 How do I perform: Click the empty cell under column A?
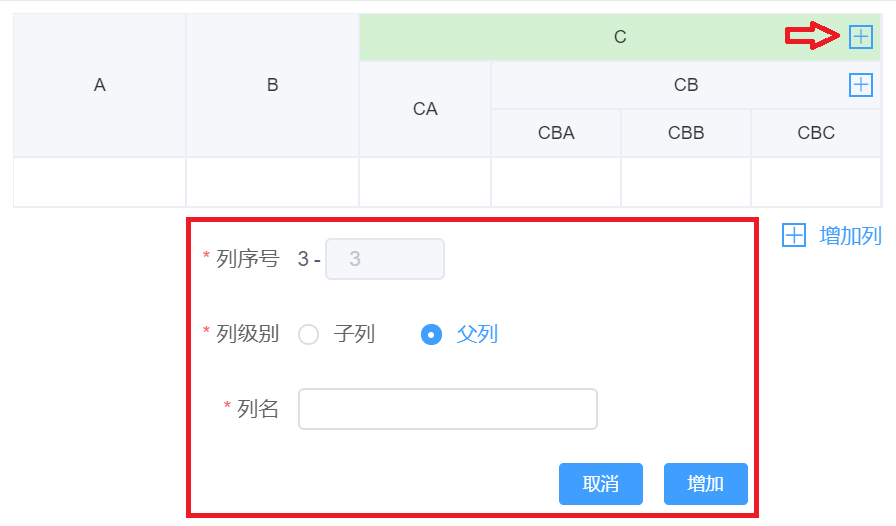click(100, 182)
